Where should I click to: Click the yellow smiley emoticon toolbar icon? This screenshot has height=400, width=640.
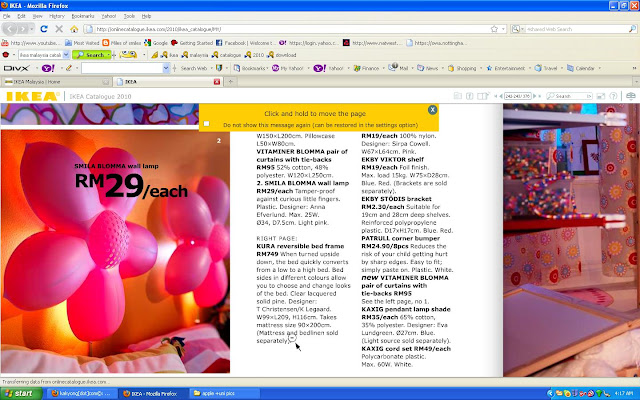tap(128, 54)
